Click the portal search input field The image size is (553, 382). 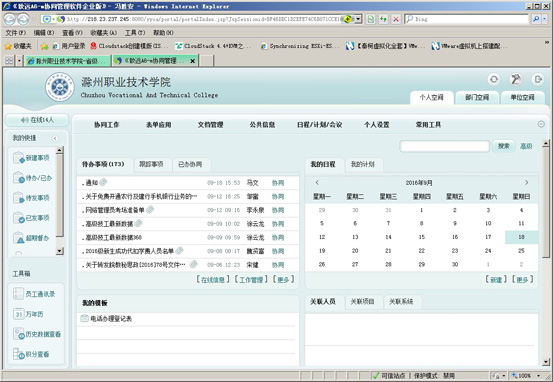[445, 146]
